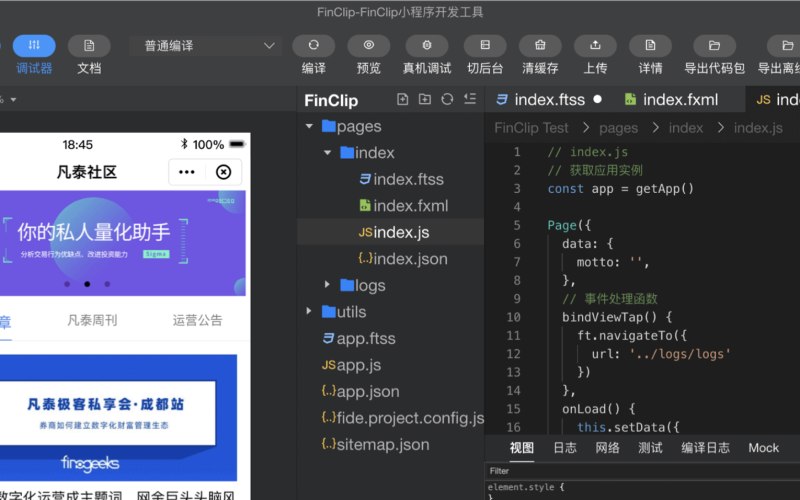Viewport: 800px width, 500px height.
Task: Switch to the 测试 test tab
Action: 650,448
